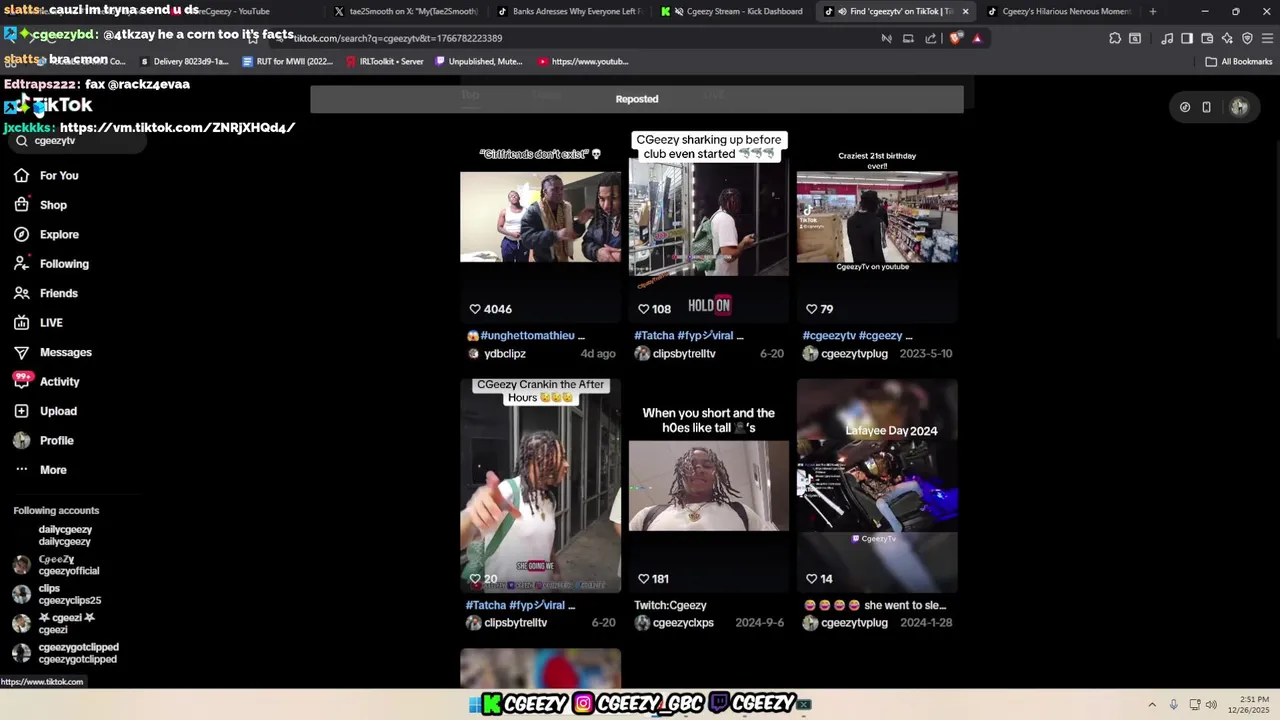Play the CGeezy Crankin the After Hours video
Viewport: 1280px width, 720px height.
pyautogui.click(x=540, y=485)
